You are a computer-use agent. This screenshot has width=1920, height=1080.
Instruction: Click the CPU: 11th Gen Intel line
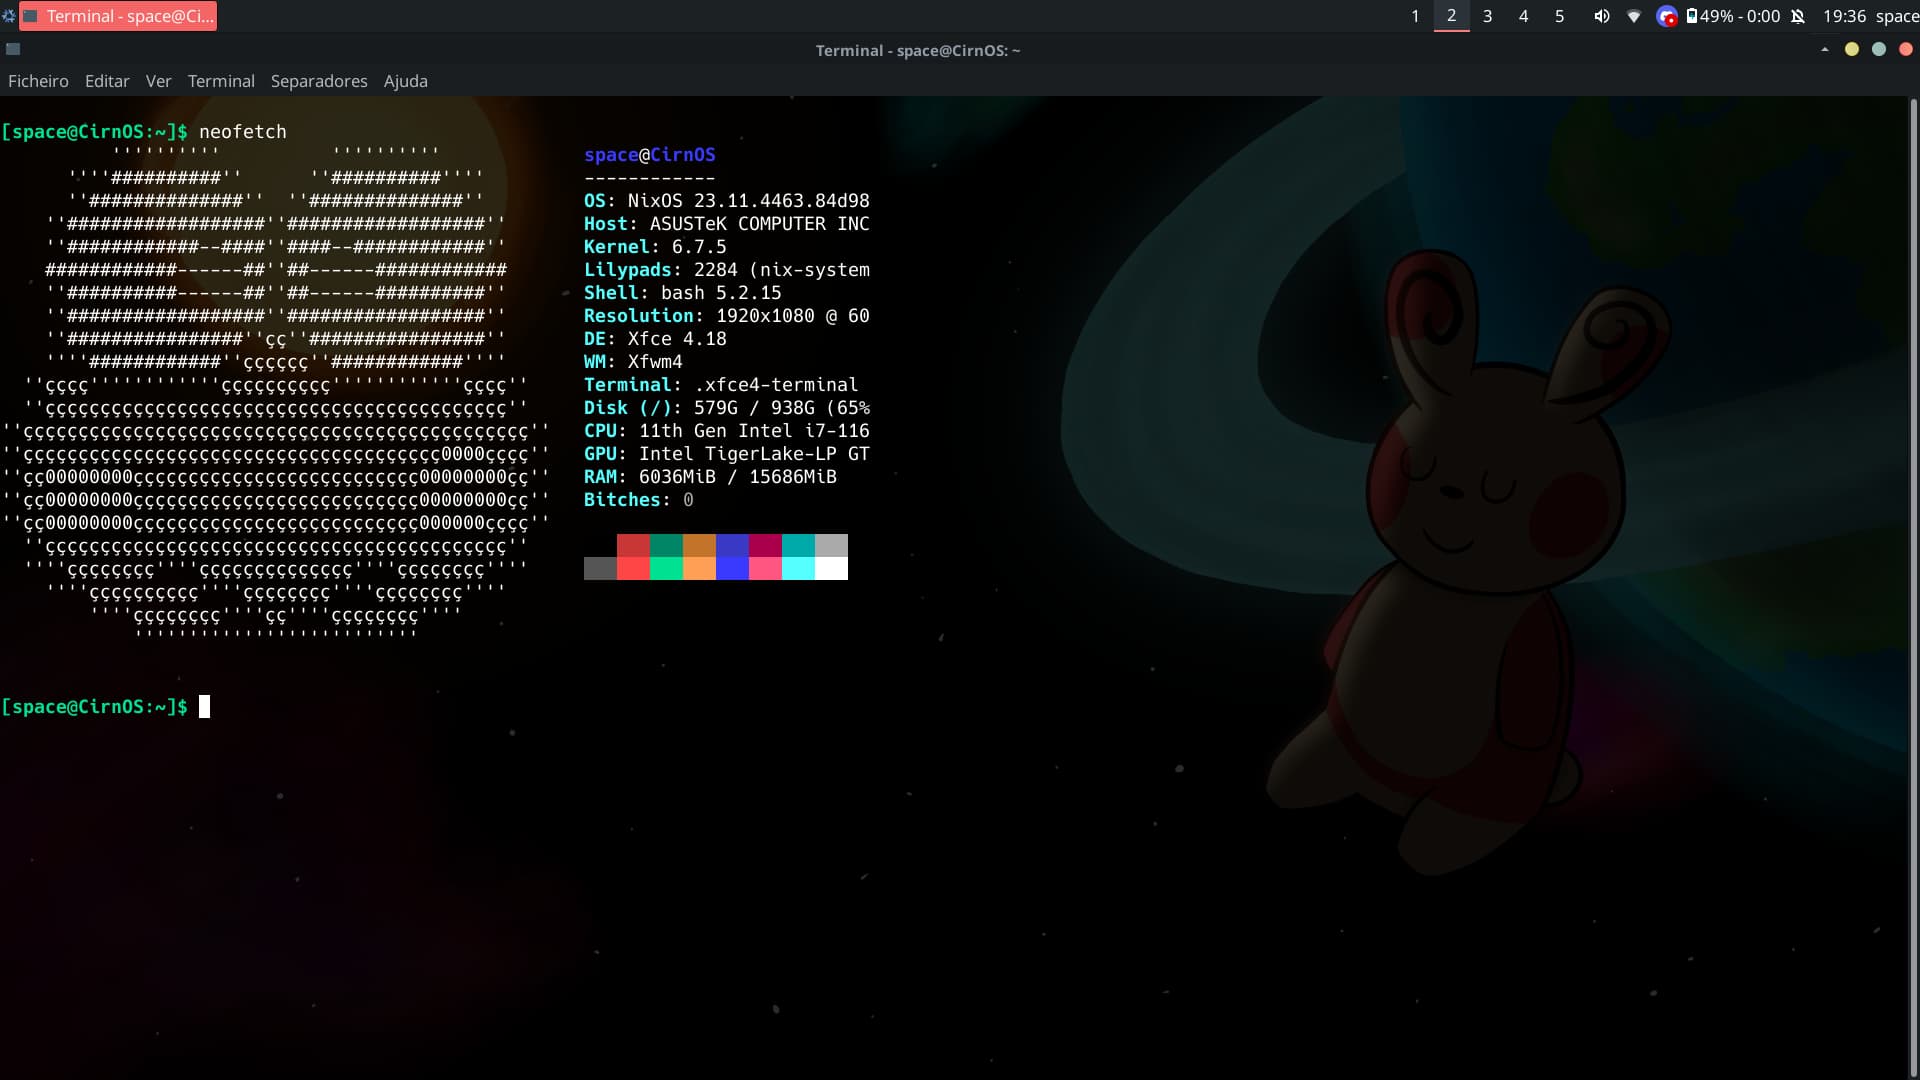point(727,431)
